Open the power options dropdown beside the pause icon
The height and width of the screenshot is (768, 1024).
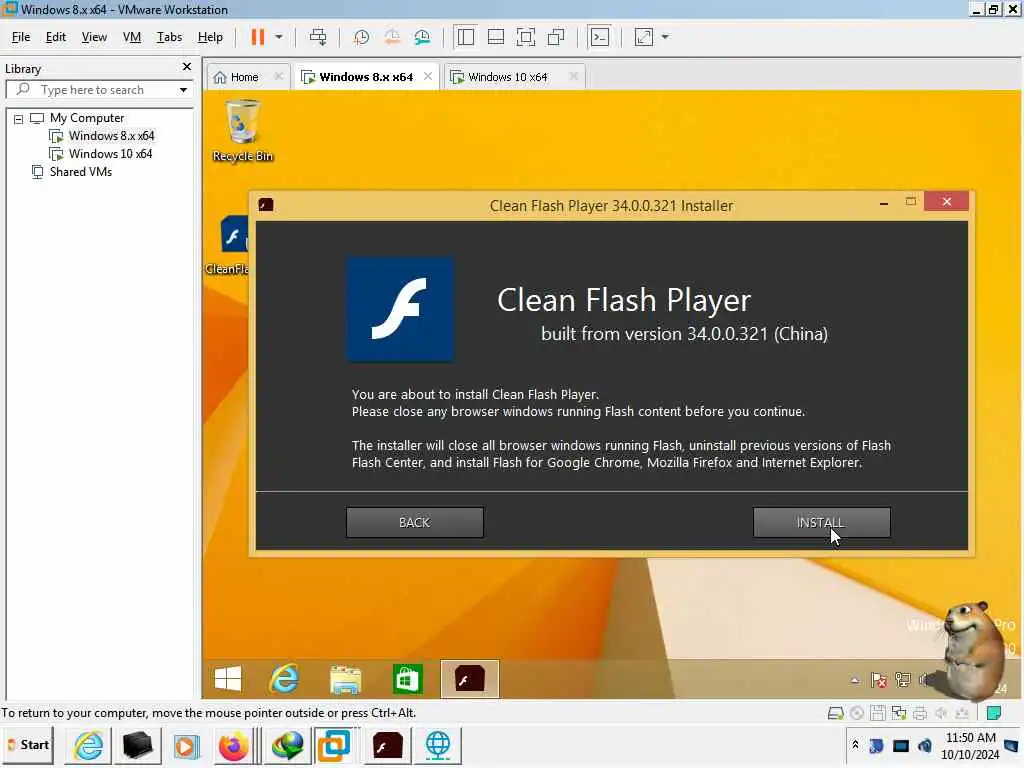(279, 37)
